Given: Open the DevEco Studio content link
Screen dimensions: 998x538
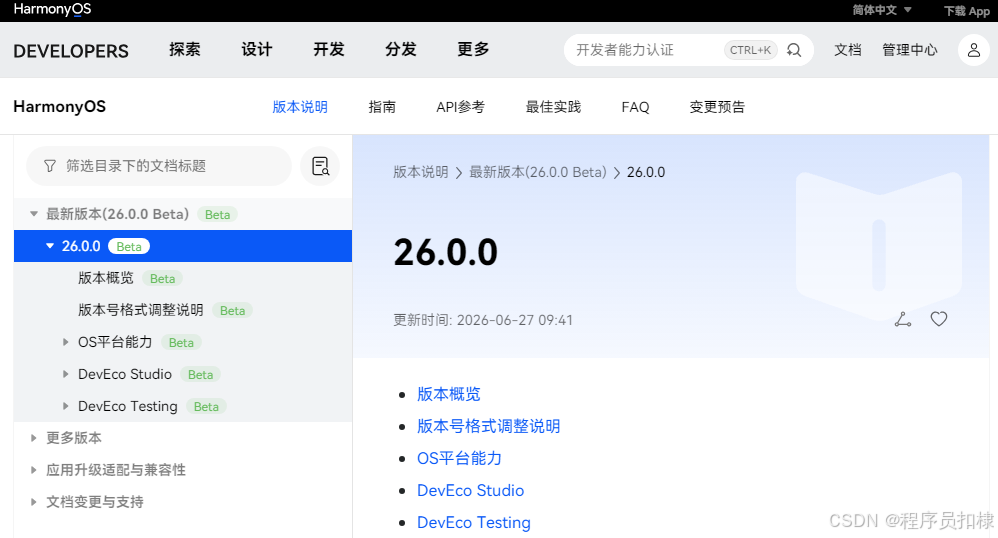Looking at the screenshot, I should pyautogui.click(x=470, y=490).
